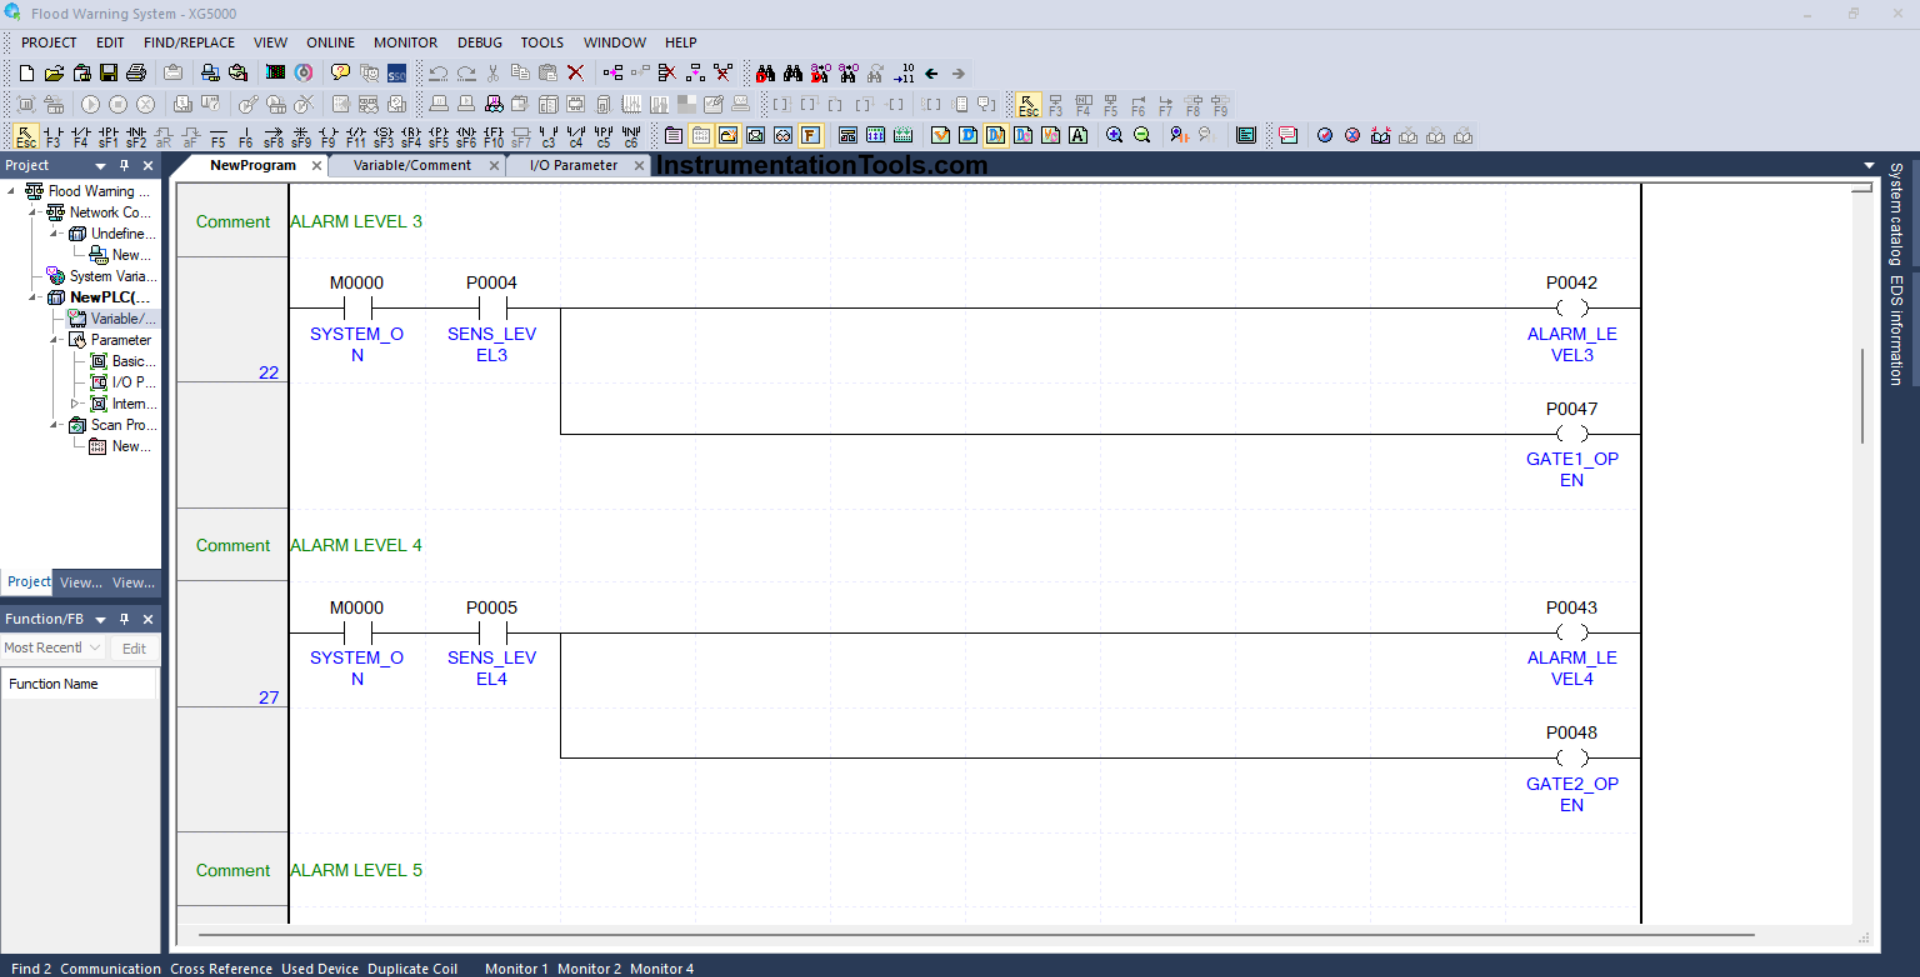The width and height of the screenshot is (1920, 977).
Task: Pin the Project panel
Action: coord(124,165)
